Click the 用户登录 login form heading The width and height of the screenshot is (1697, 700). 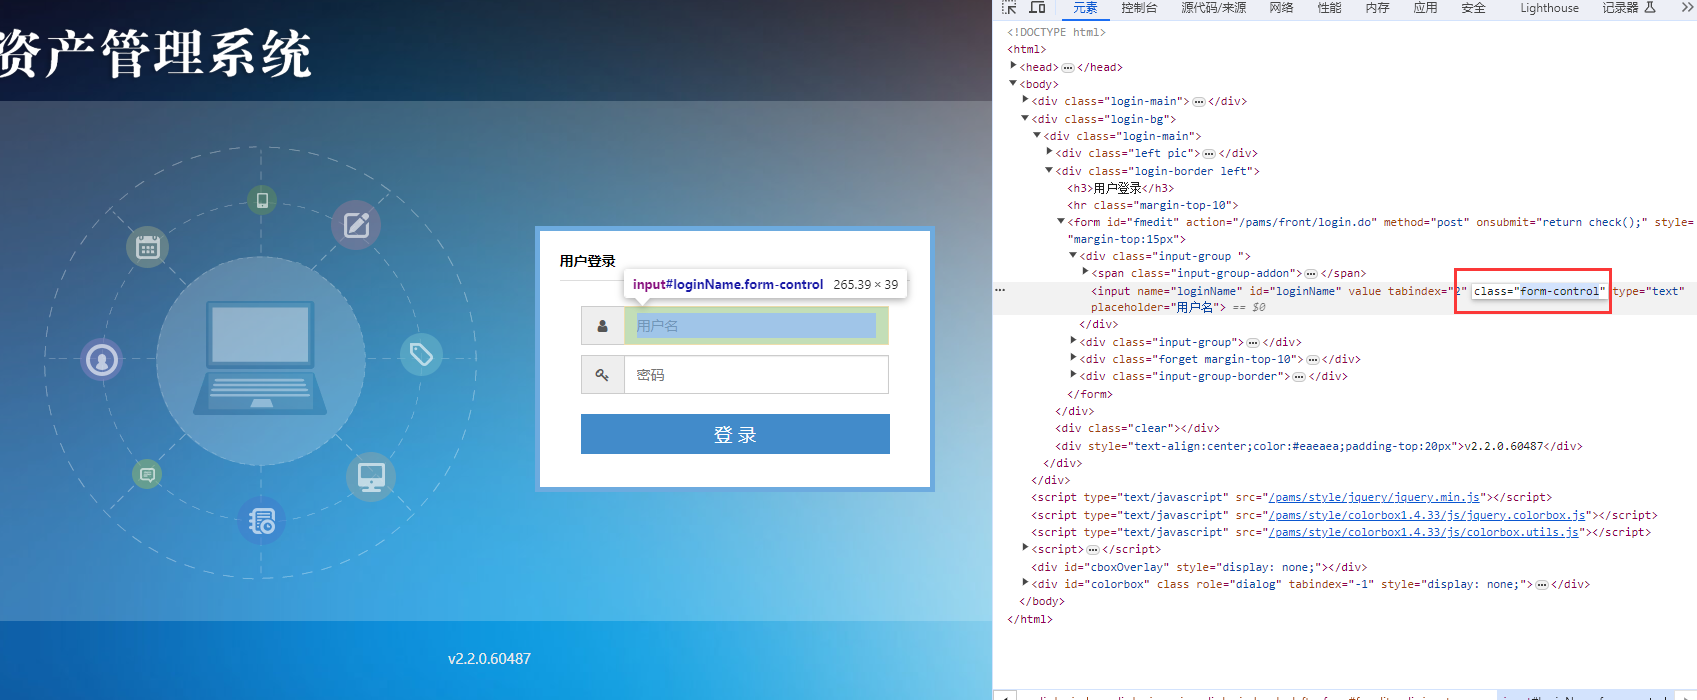(x=588, y=261)
